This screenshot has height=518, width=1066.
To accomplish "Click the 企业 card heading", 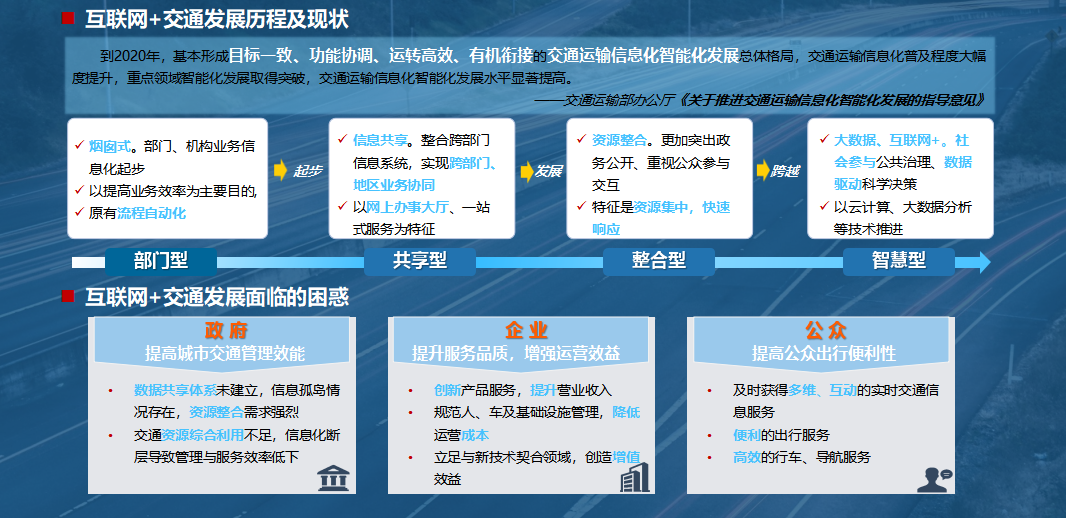I will coord(526,331).
